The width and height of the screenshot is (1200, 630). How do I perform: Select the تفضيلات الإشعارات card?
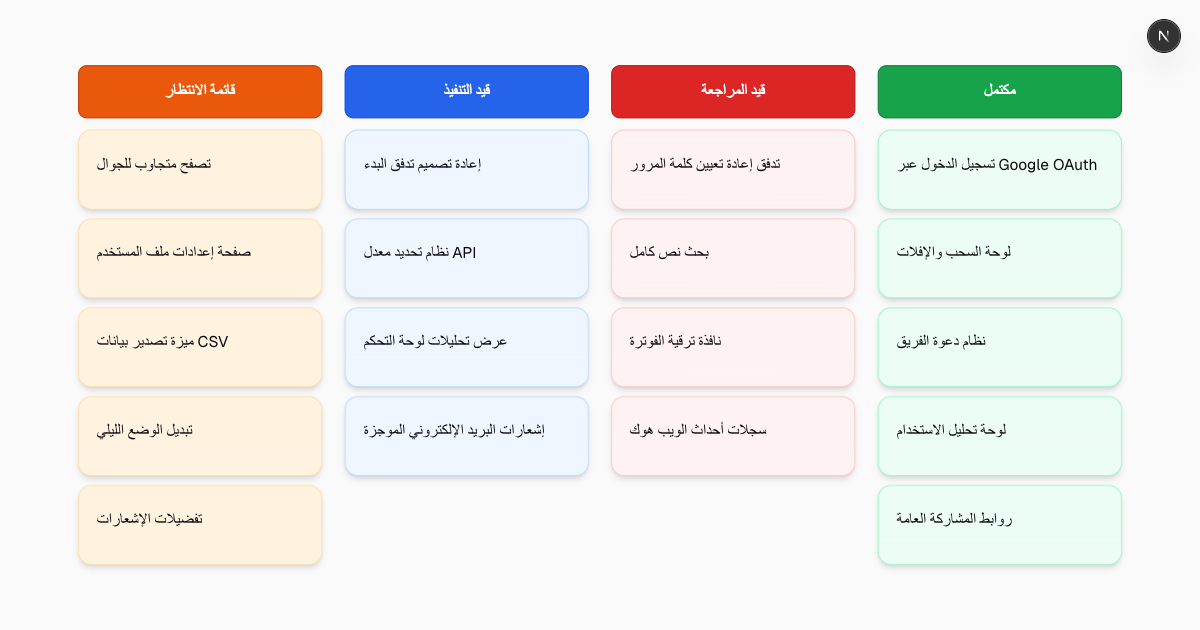point(200,525)
